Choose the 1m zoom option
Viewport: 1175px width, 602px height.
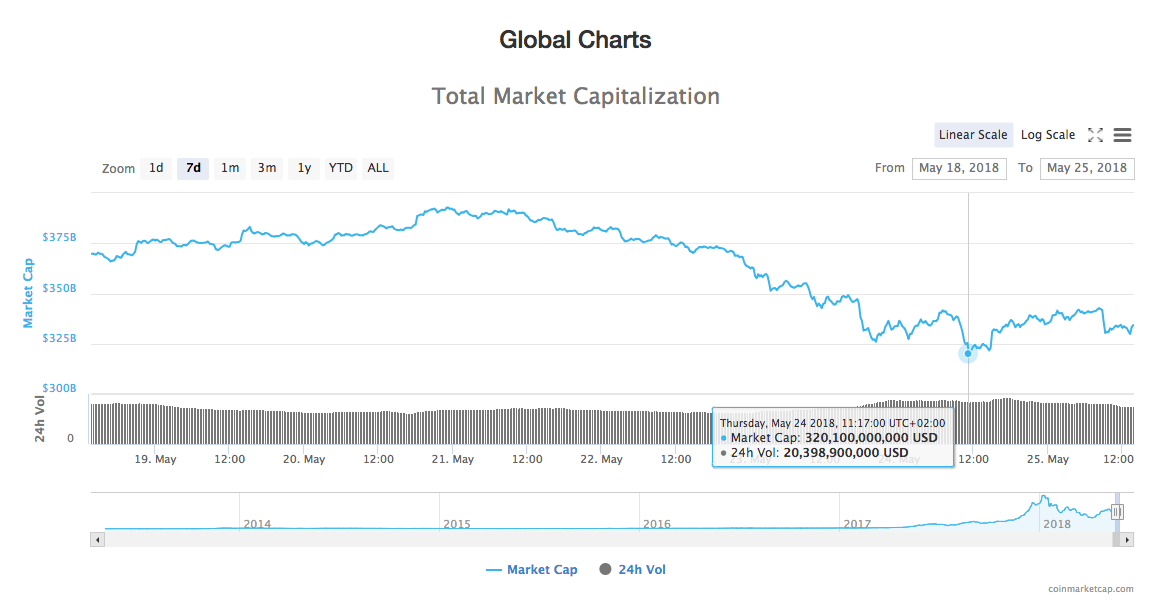click(230, 168)
